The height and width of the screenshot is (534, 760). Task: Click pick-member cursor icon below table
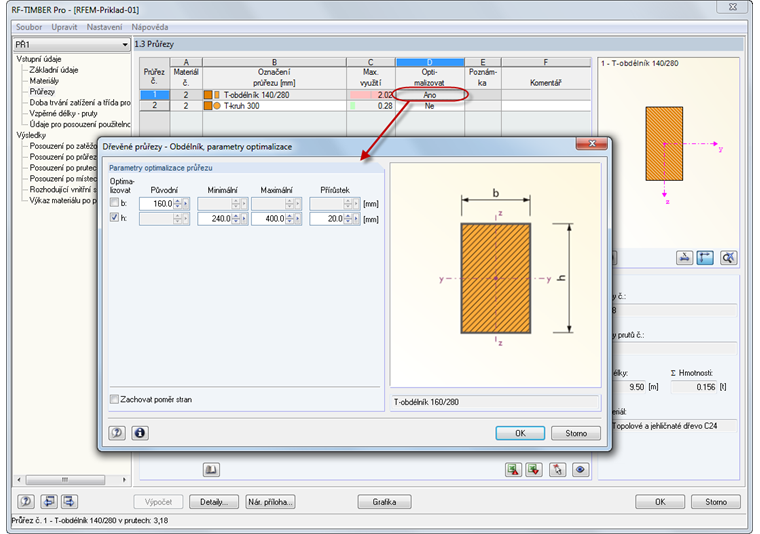click(x=558, y=470)
